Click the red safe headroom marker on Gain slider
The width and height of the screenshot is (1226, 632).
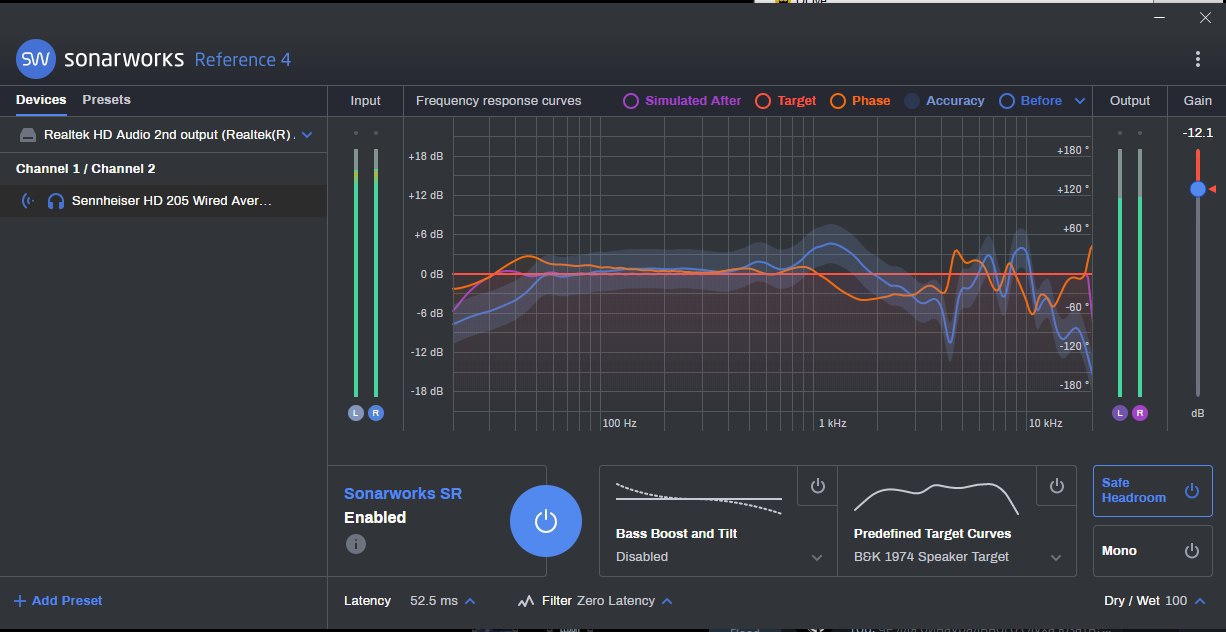coord(1211,189)
